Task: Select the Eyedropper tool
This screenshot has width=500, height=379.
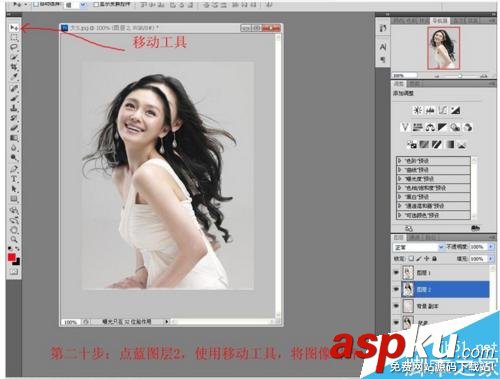Action: tap(14, 77)
